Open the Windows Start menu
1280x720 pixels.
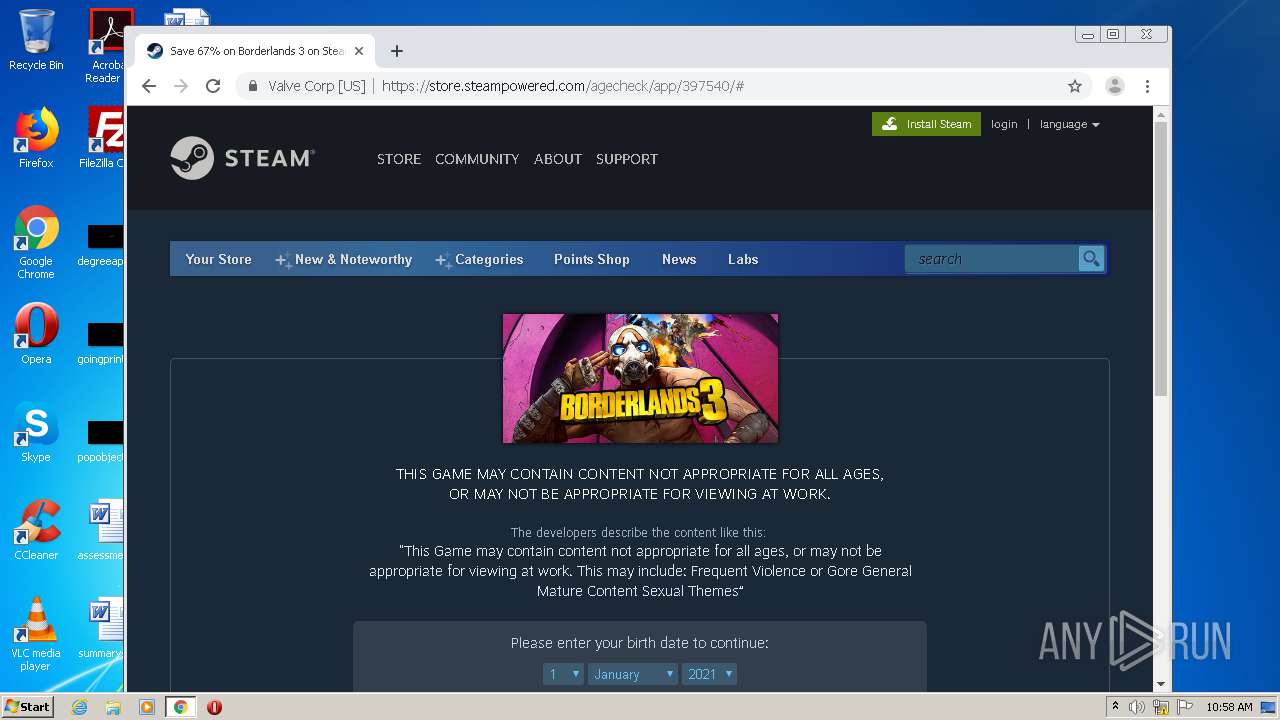(x=27, y=707)
